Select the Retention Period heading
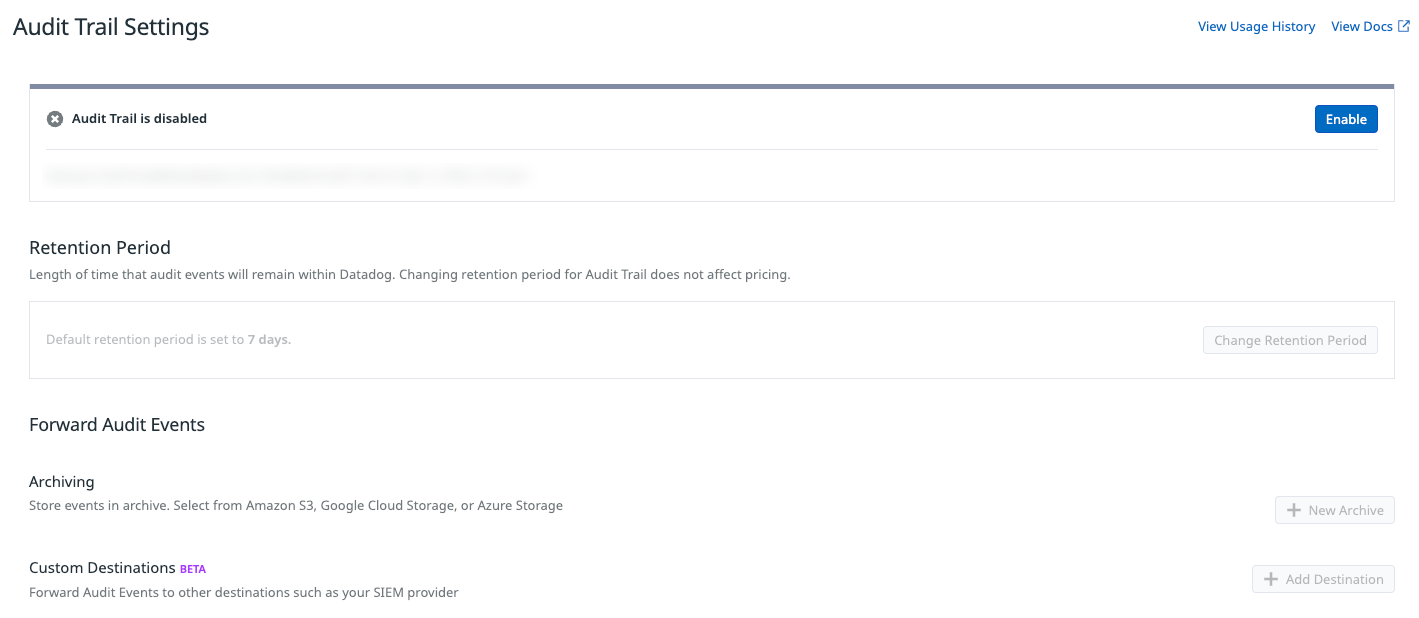The width and height of the screenshot is (1419, 618). click(x=100, y=248)
